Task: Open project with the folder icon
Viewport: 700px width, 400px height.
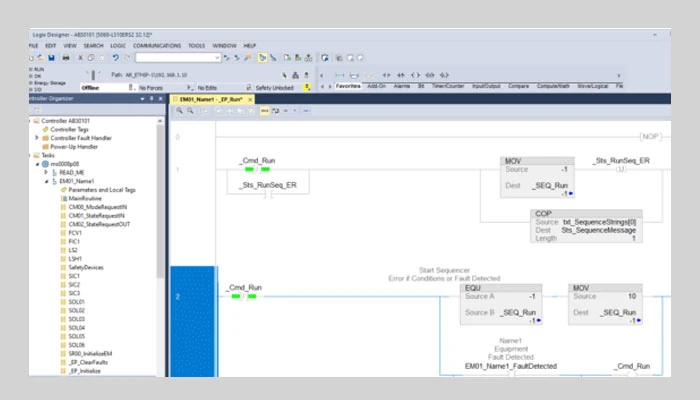Action: coord(40,58)
